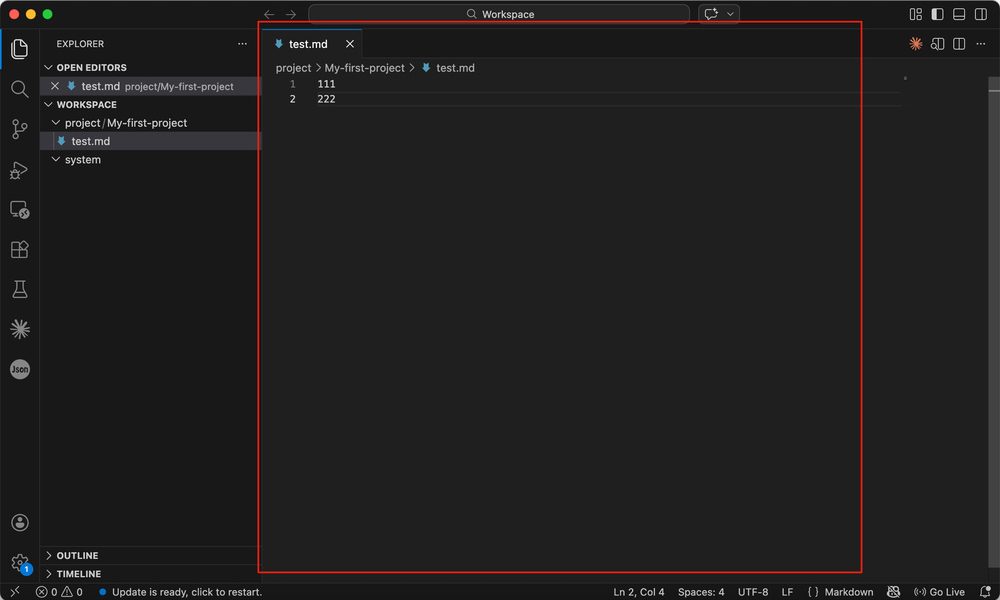Open the Testing flask icon view
Image resolution: width=1000 pixels, height=600 pixels.
pyautogui.click(x=19, y=289)
